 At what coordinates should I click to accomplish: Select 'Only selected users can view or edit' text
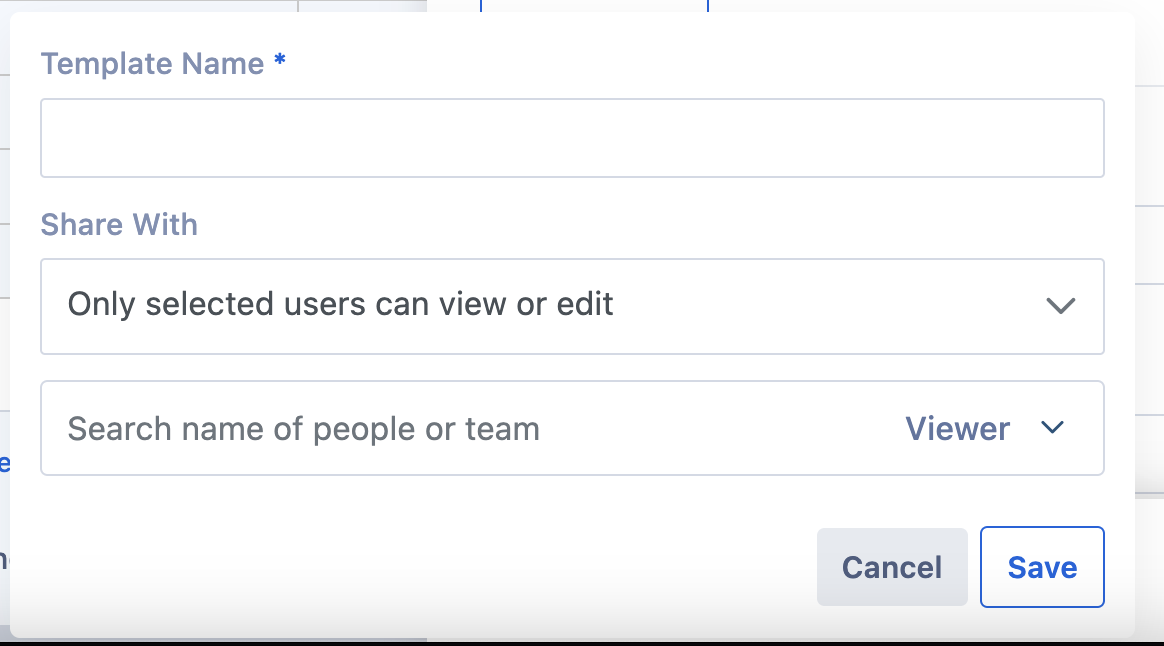pyautogui.click(x=340, y=304)
